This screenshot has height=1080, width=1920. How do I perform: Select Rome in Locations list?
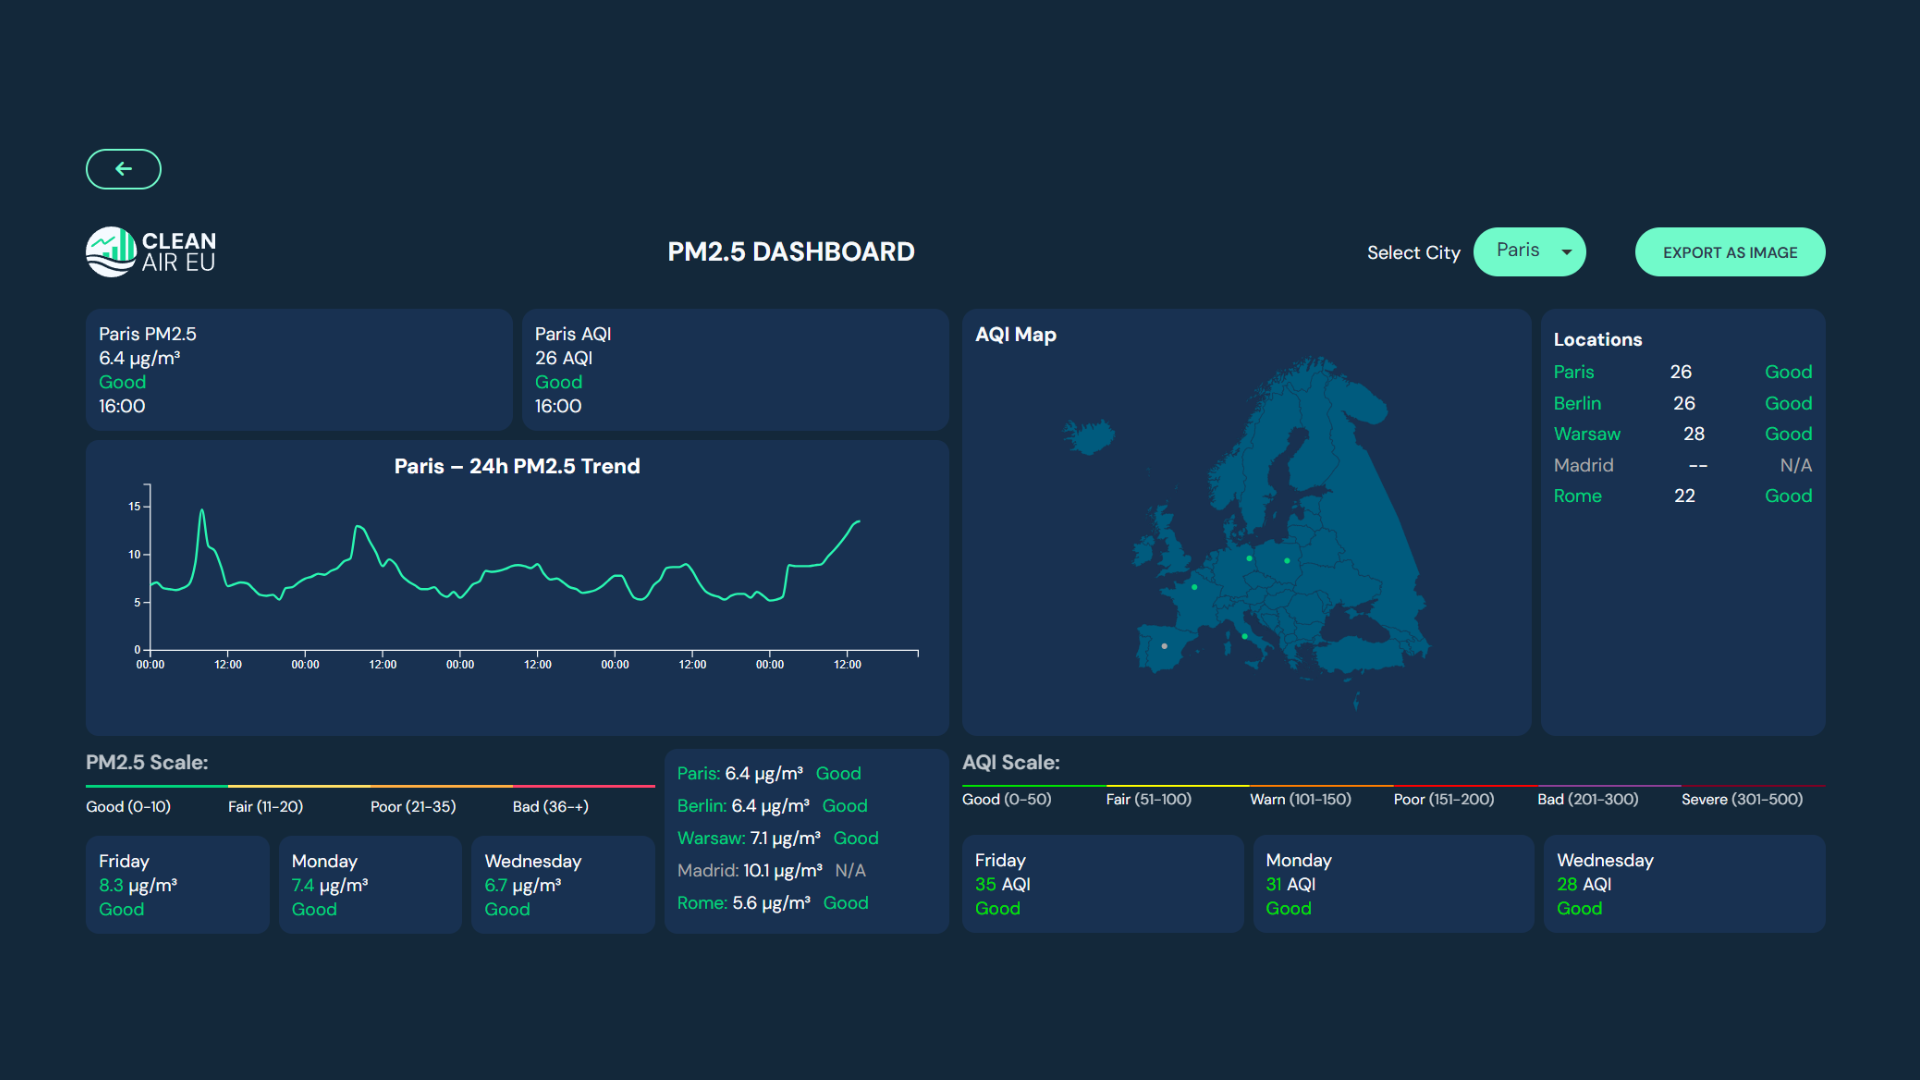click(x=1577, y=496)
